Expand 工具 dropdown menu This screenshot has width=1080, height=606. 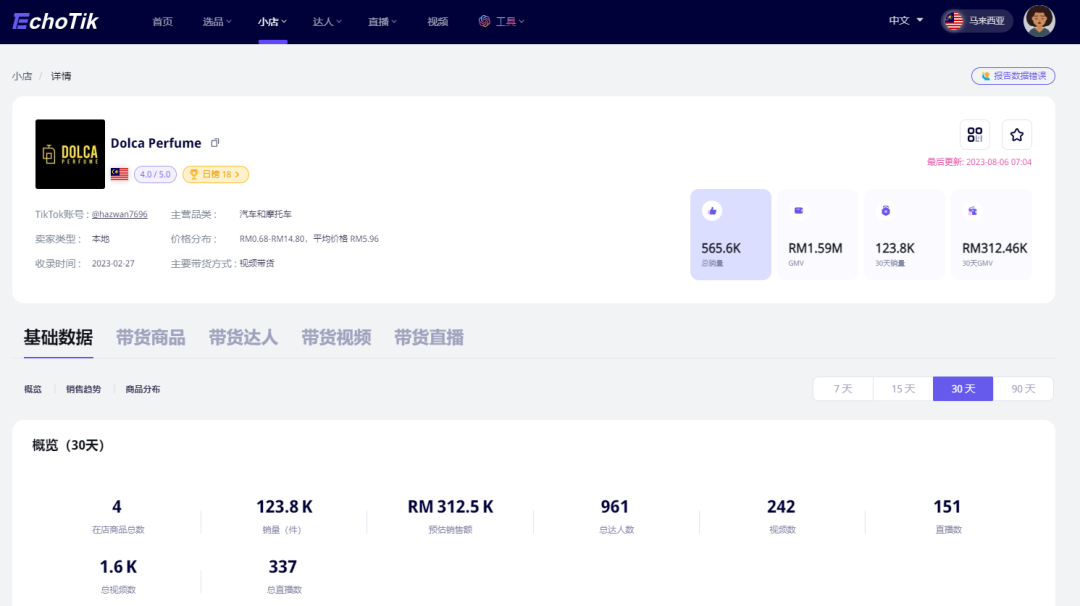click(x=510, y=21)
